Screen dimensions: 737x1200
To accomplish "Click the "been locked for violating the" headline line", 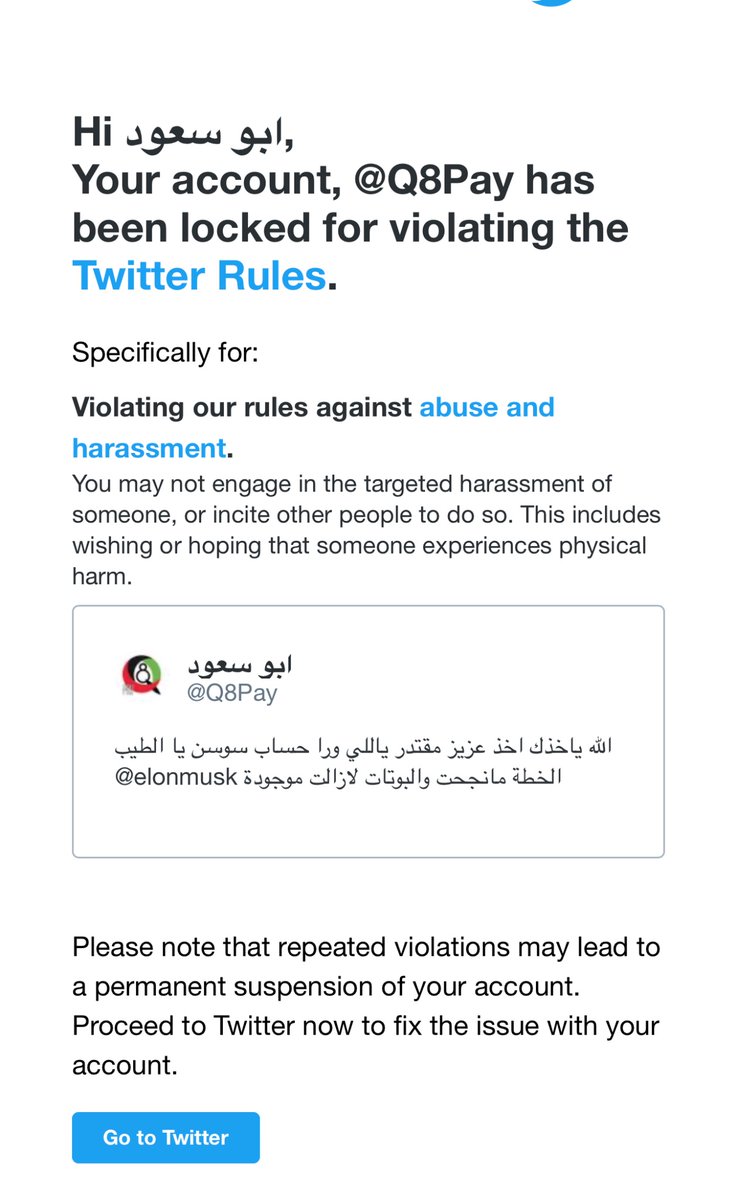I will (x=350, y=228).
